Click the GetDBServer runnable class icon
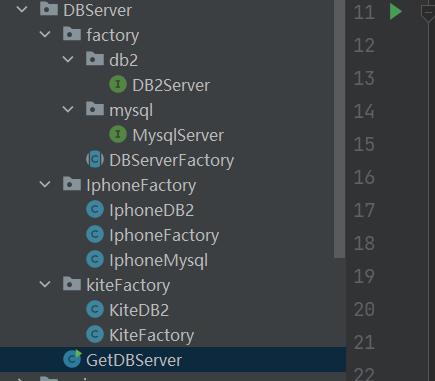The image size is (435, 381). pyautogui.click(x=72, y=359)
